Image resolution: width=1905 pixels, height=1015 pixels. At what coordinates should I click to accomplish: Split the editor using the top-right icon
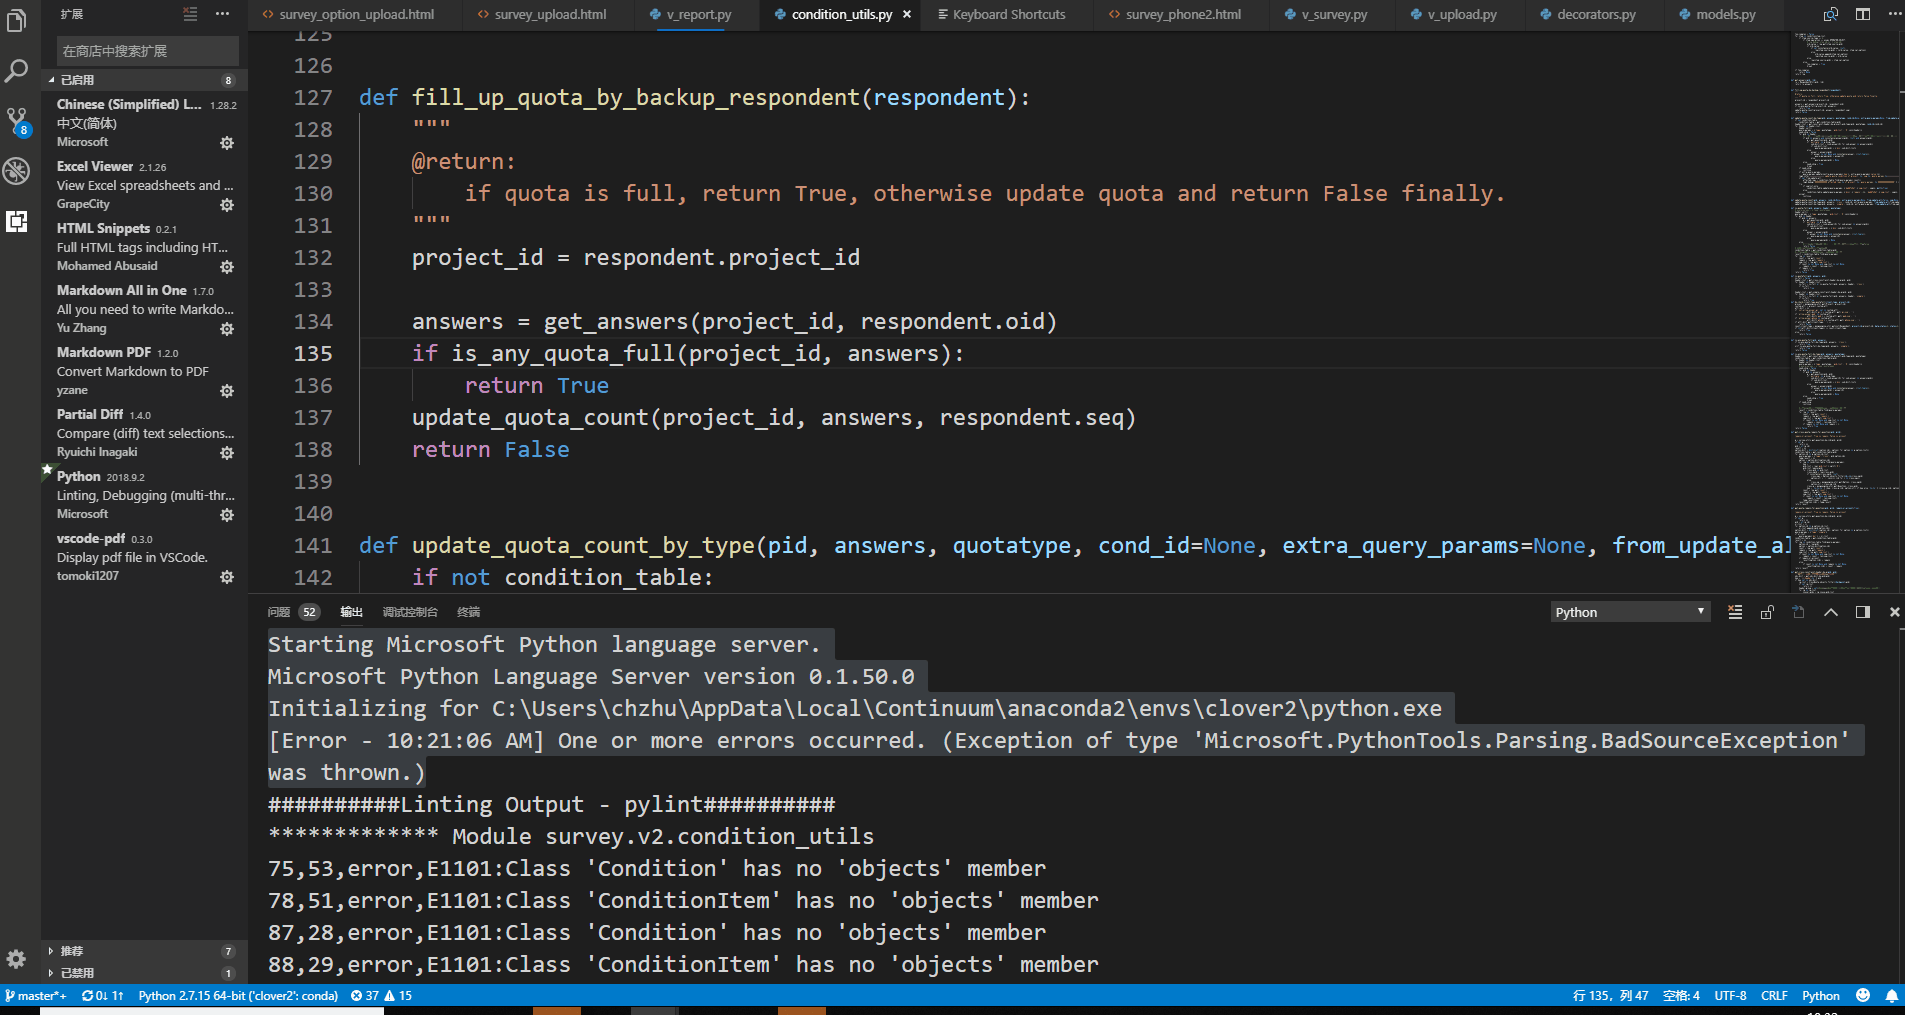click(1862, 14)
